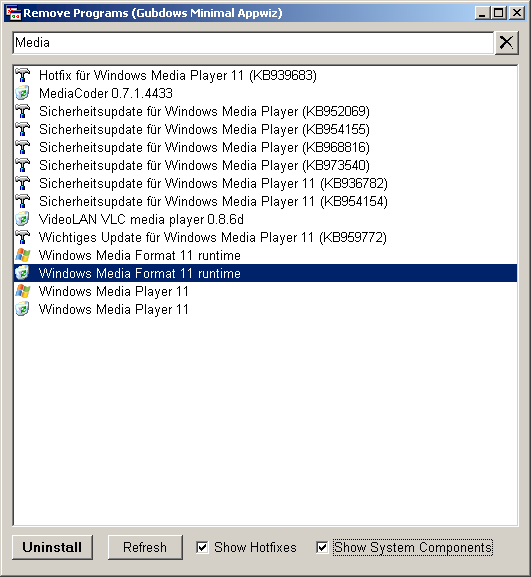Uncheck the Show System Components checkbox
The width and height of the screenshot is (531, 577).
pos(322,548)
